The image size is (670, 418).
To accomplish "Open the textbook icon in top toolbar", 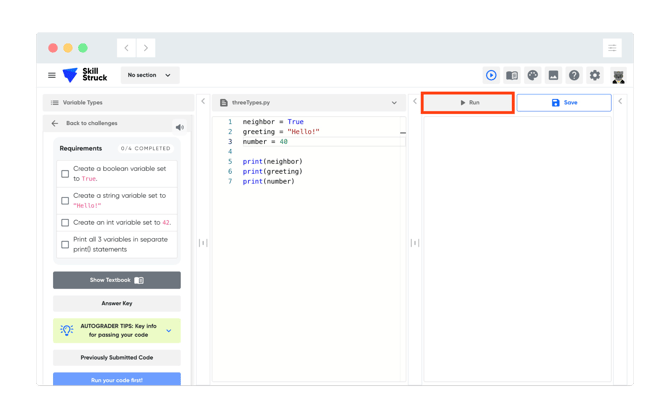I will [x=512, y=76].
